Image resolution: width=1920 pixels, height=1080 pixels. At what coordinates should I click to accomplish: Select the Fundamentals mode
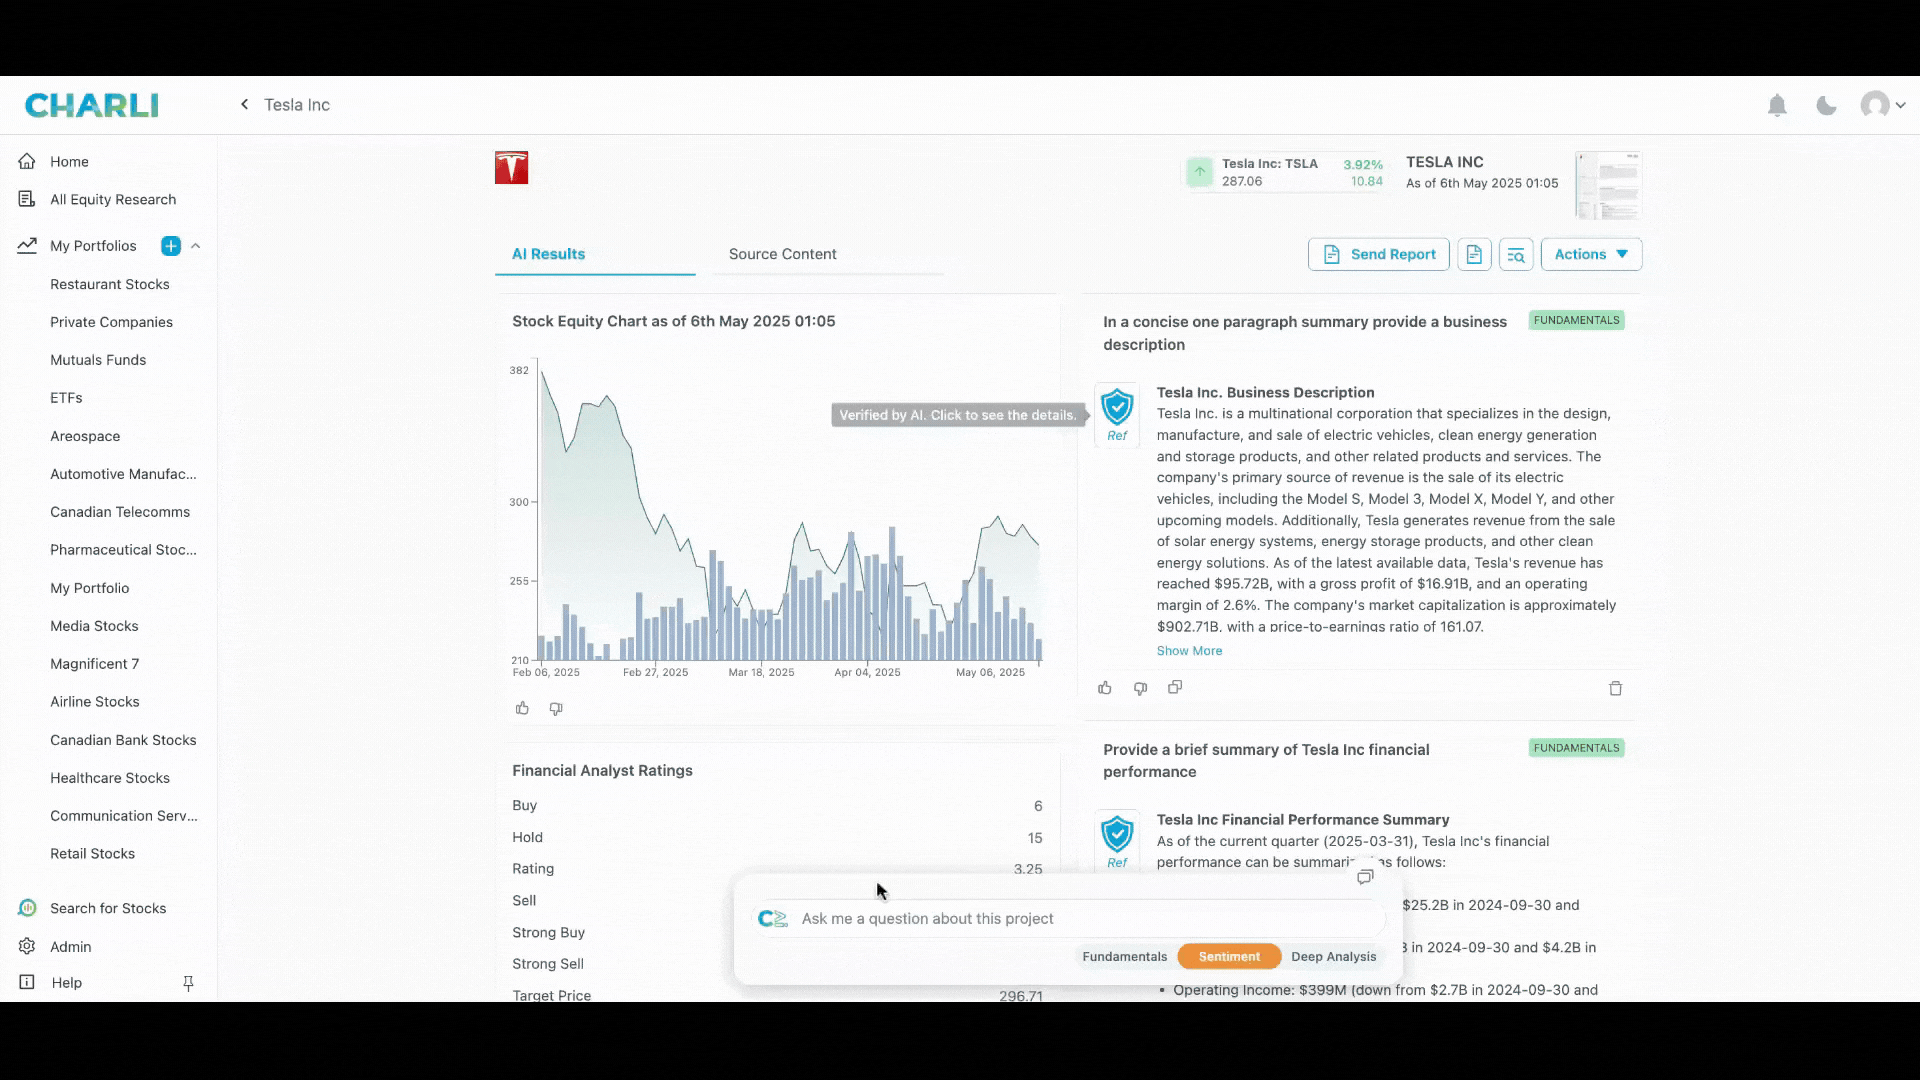tap(1124, 957)
